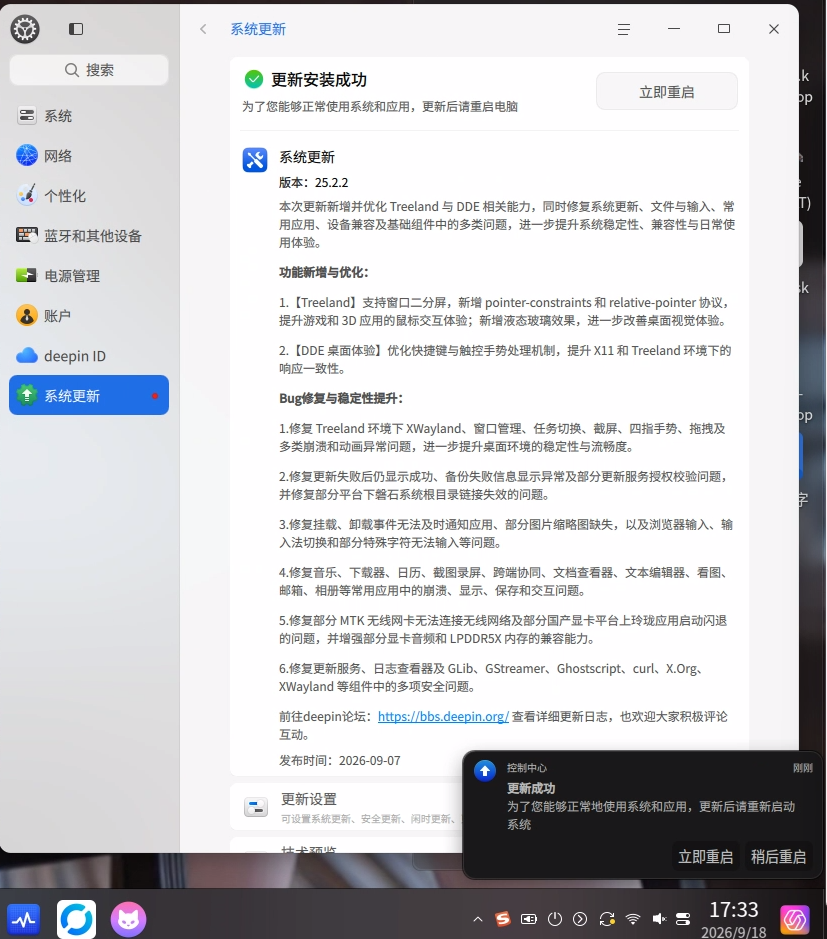Click the Control Center gear icon
Screen dimensions: 827x939
[x=25, y=29]
